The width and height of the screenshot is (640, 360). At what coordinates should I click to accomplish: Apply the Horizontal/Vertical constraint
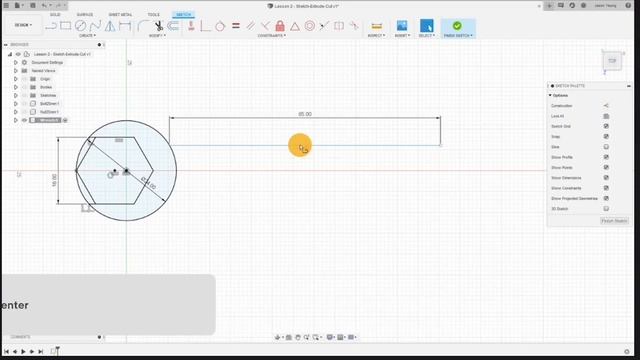point(191,26)
